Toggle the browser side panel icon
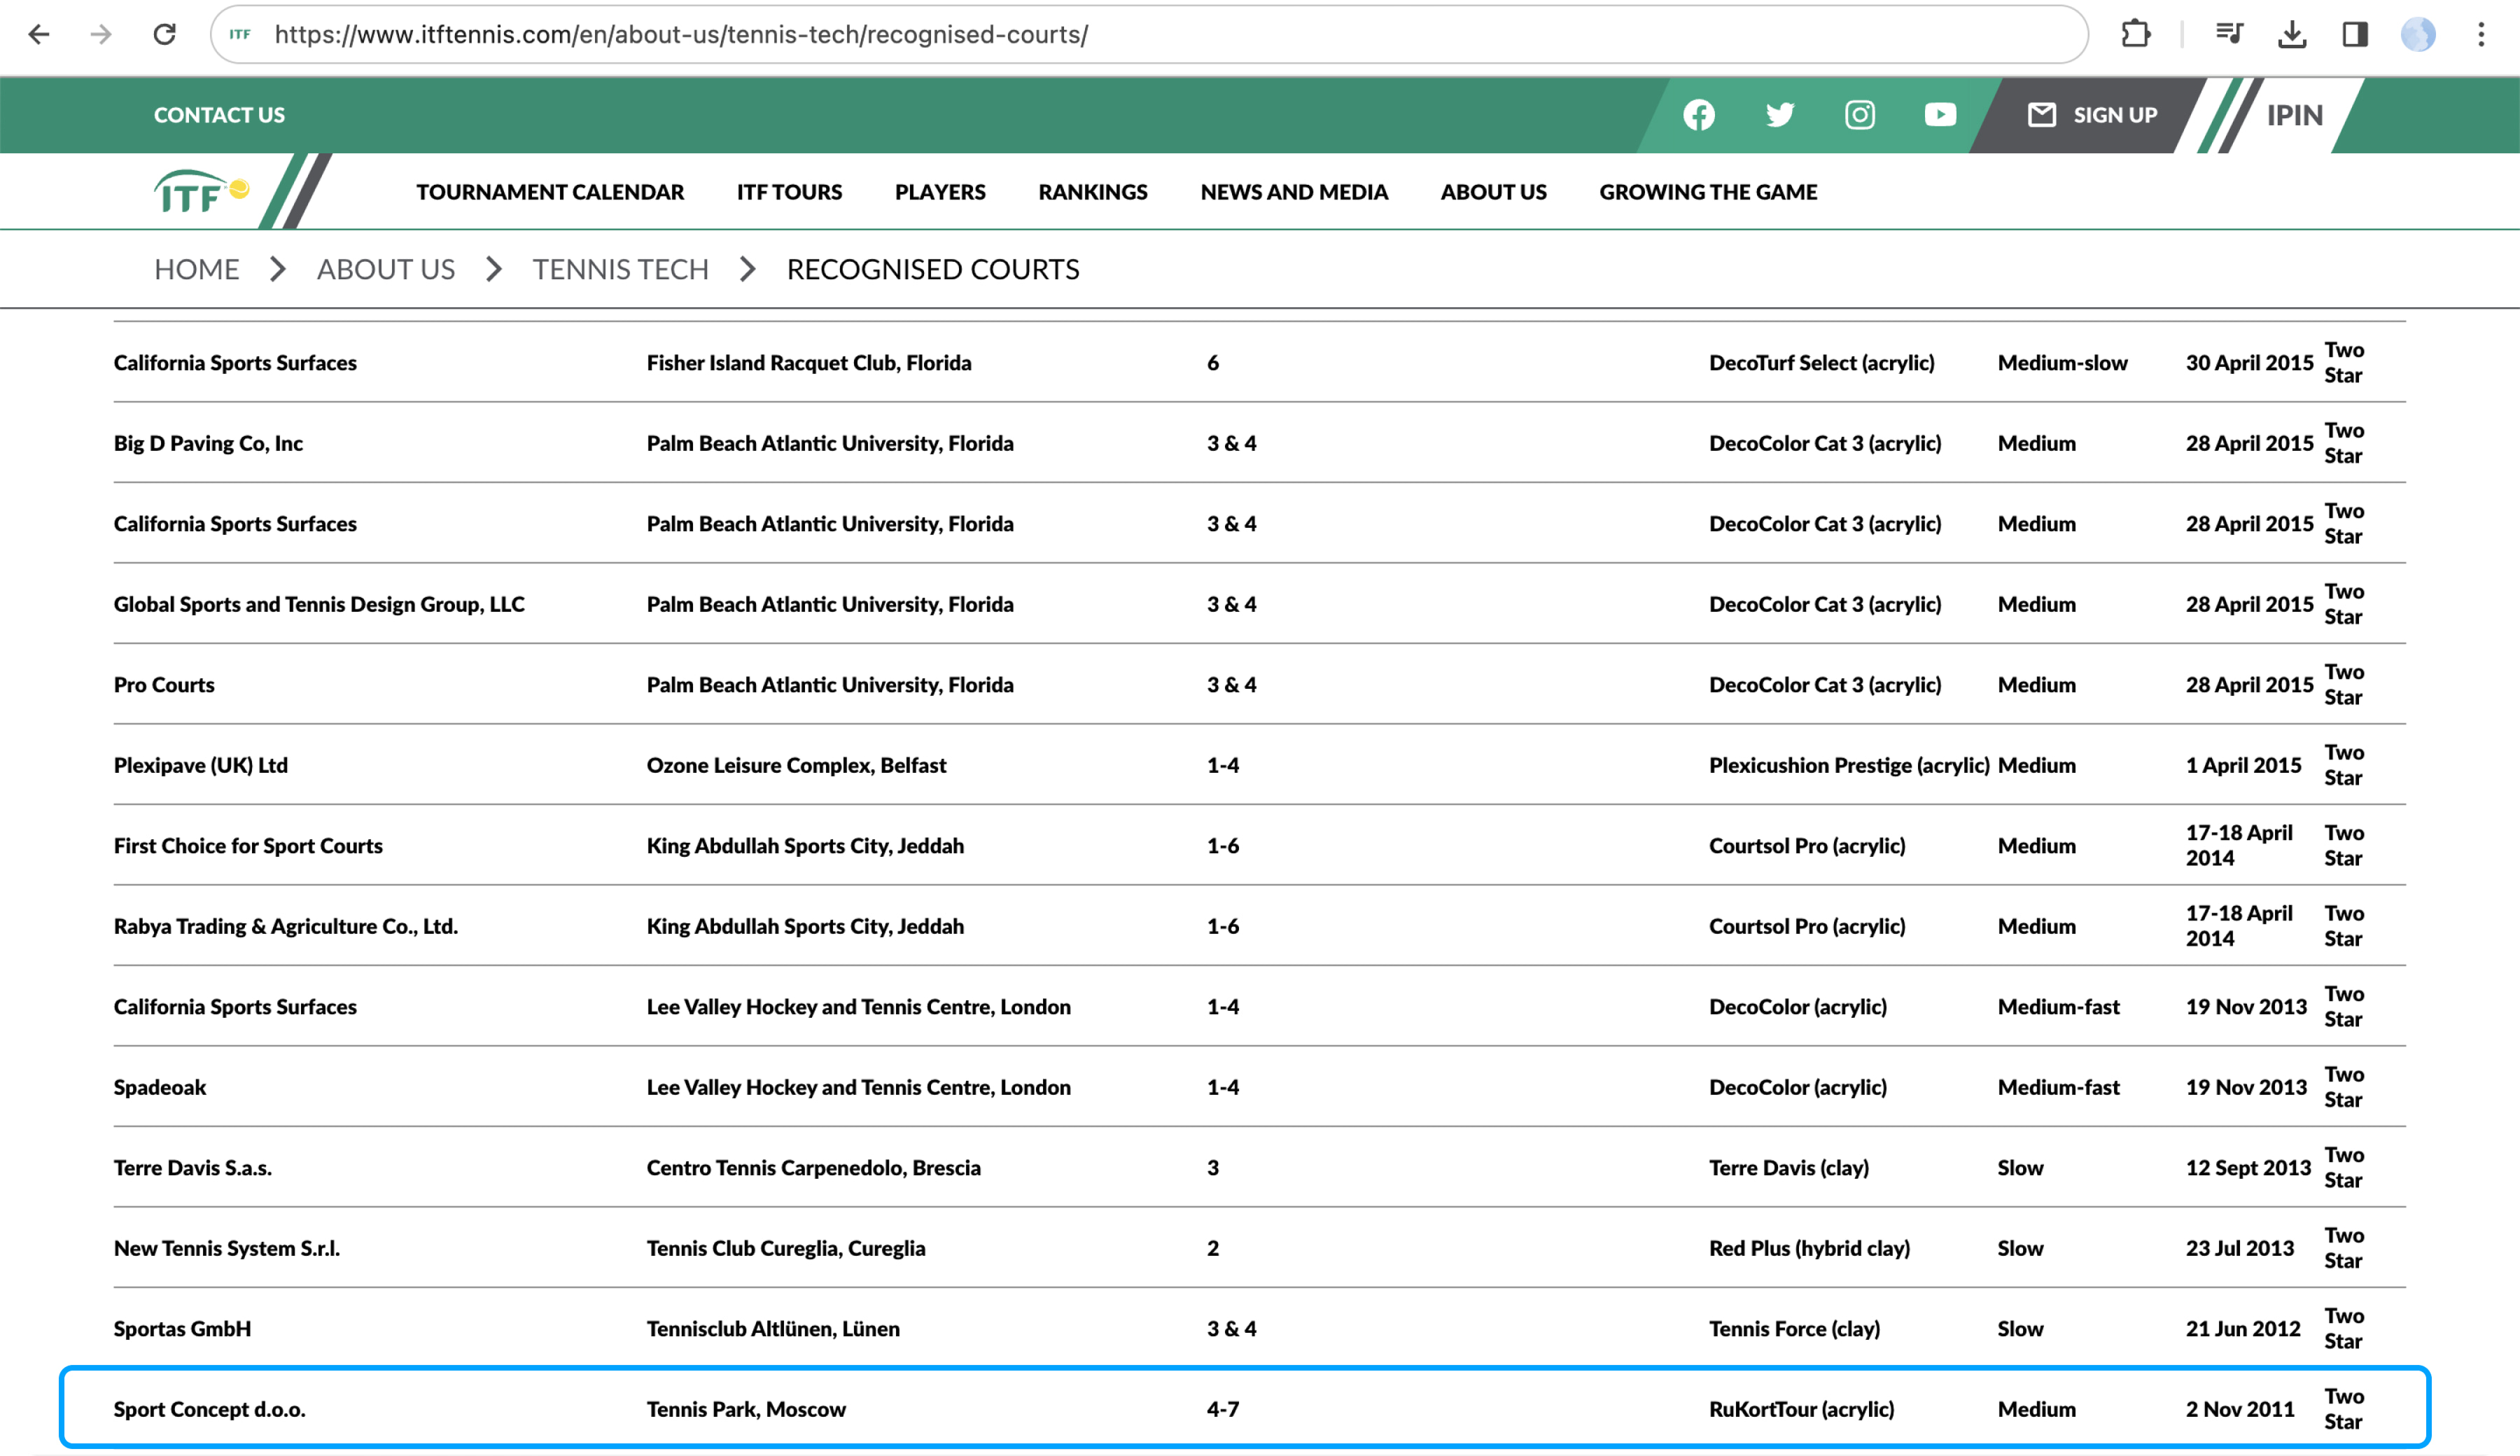Image resolution: width=2520 pixels, height=1456 pixels. click(x=2354, y=35)
